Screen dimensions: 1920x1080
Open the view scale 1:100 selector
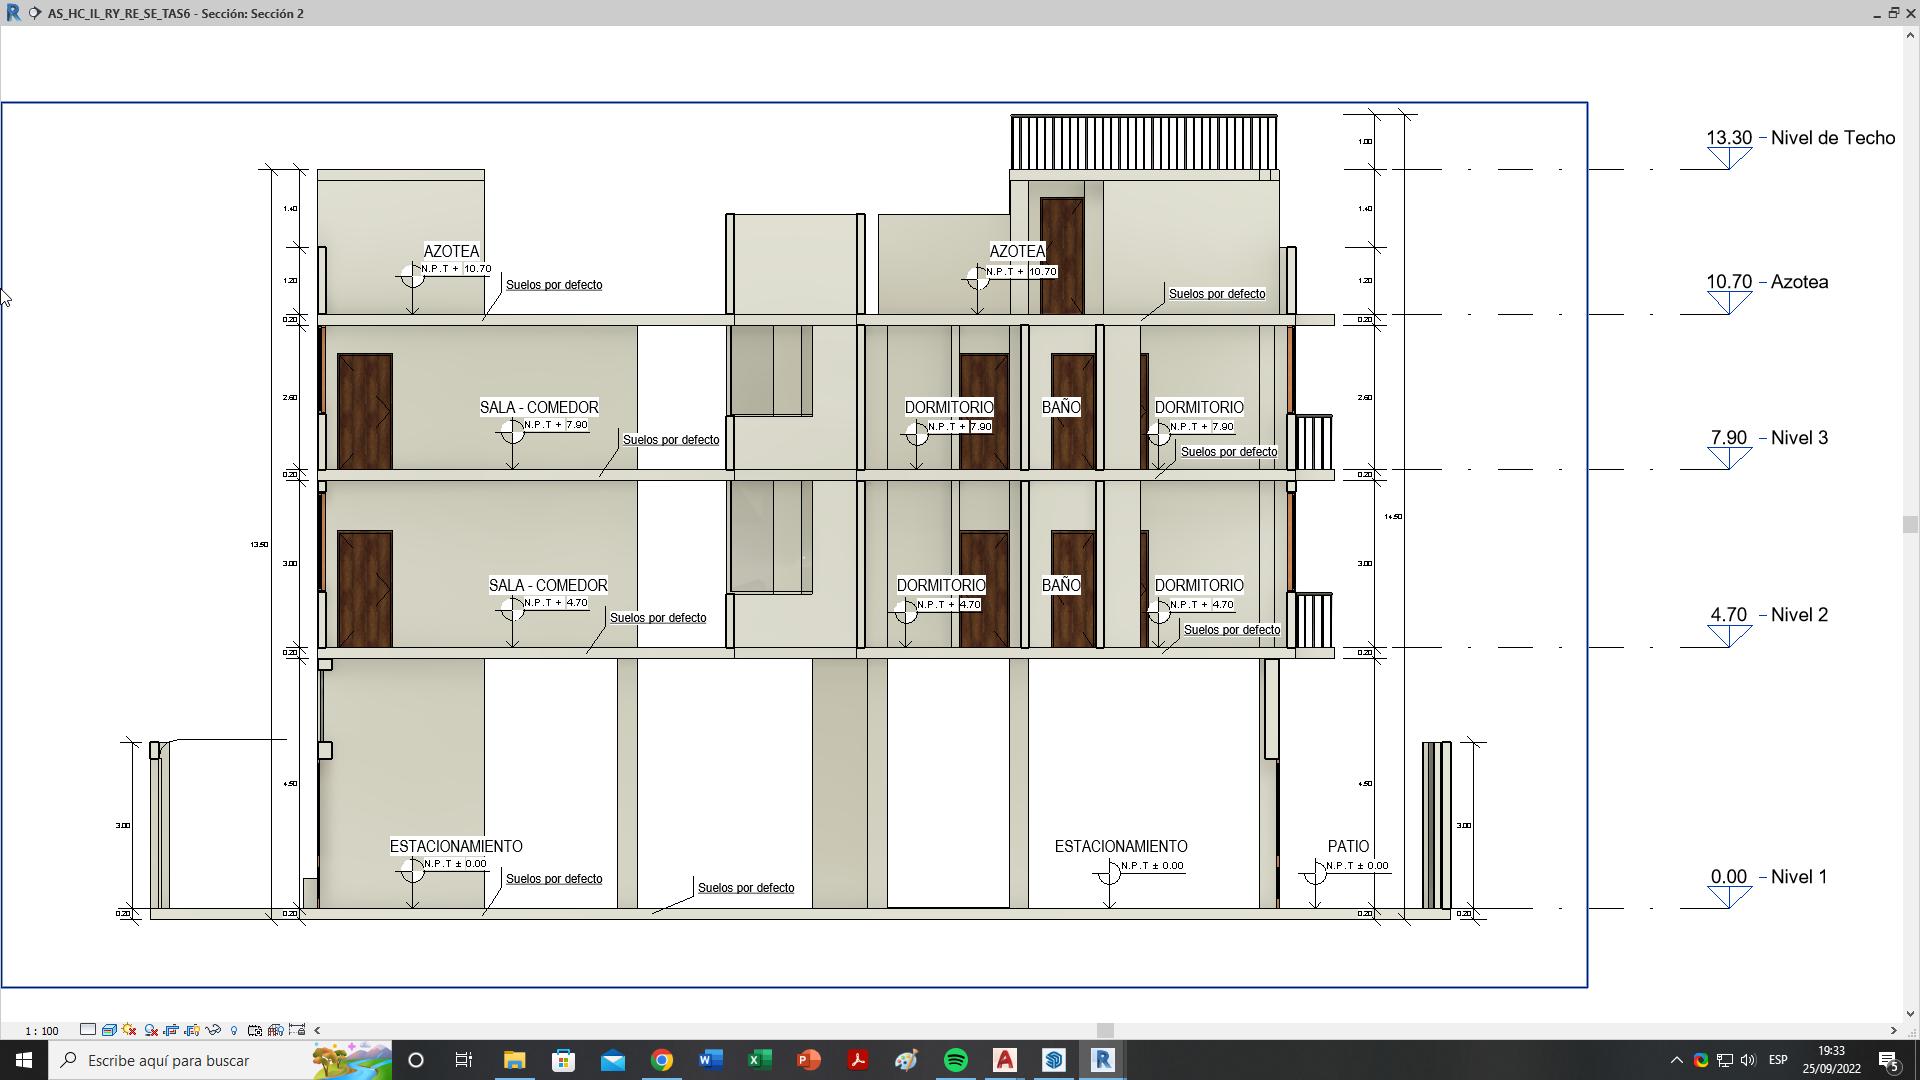click(x=42, y=1030)
